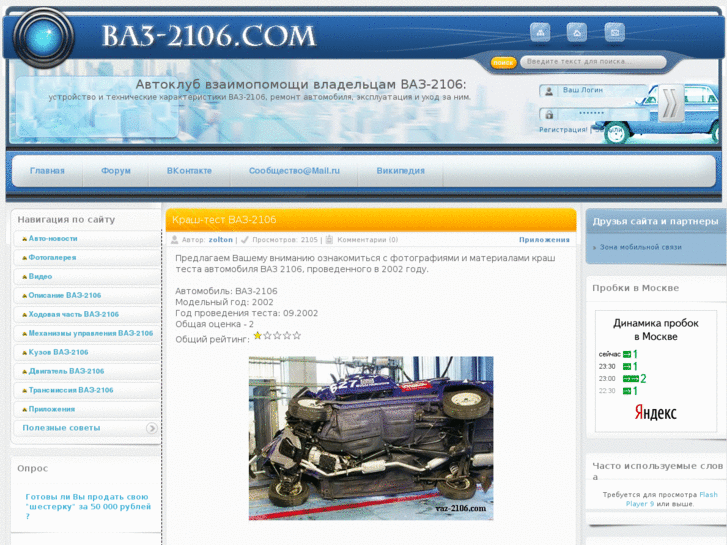Click the envelope contact icon in header
This screenshot has height=545, width=727.
click(614, 32)
